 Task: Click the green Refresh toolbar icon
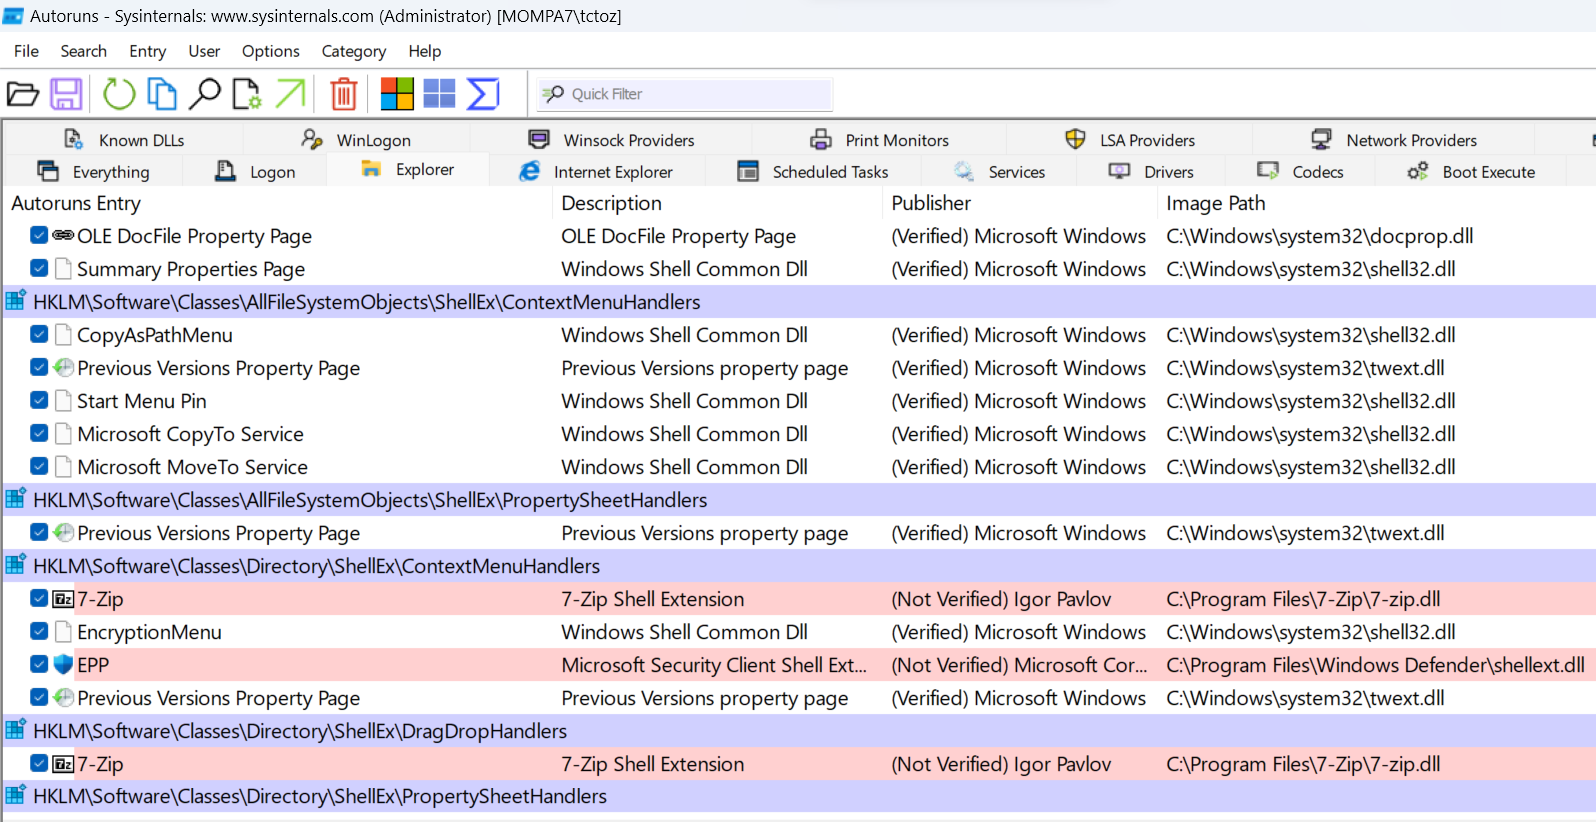119,94
